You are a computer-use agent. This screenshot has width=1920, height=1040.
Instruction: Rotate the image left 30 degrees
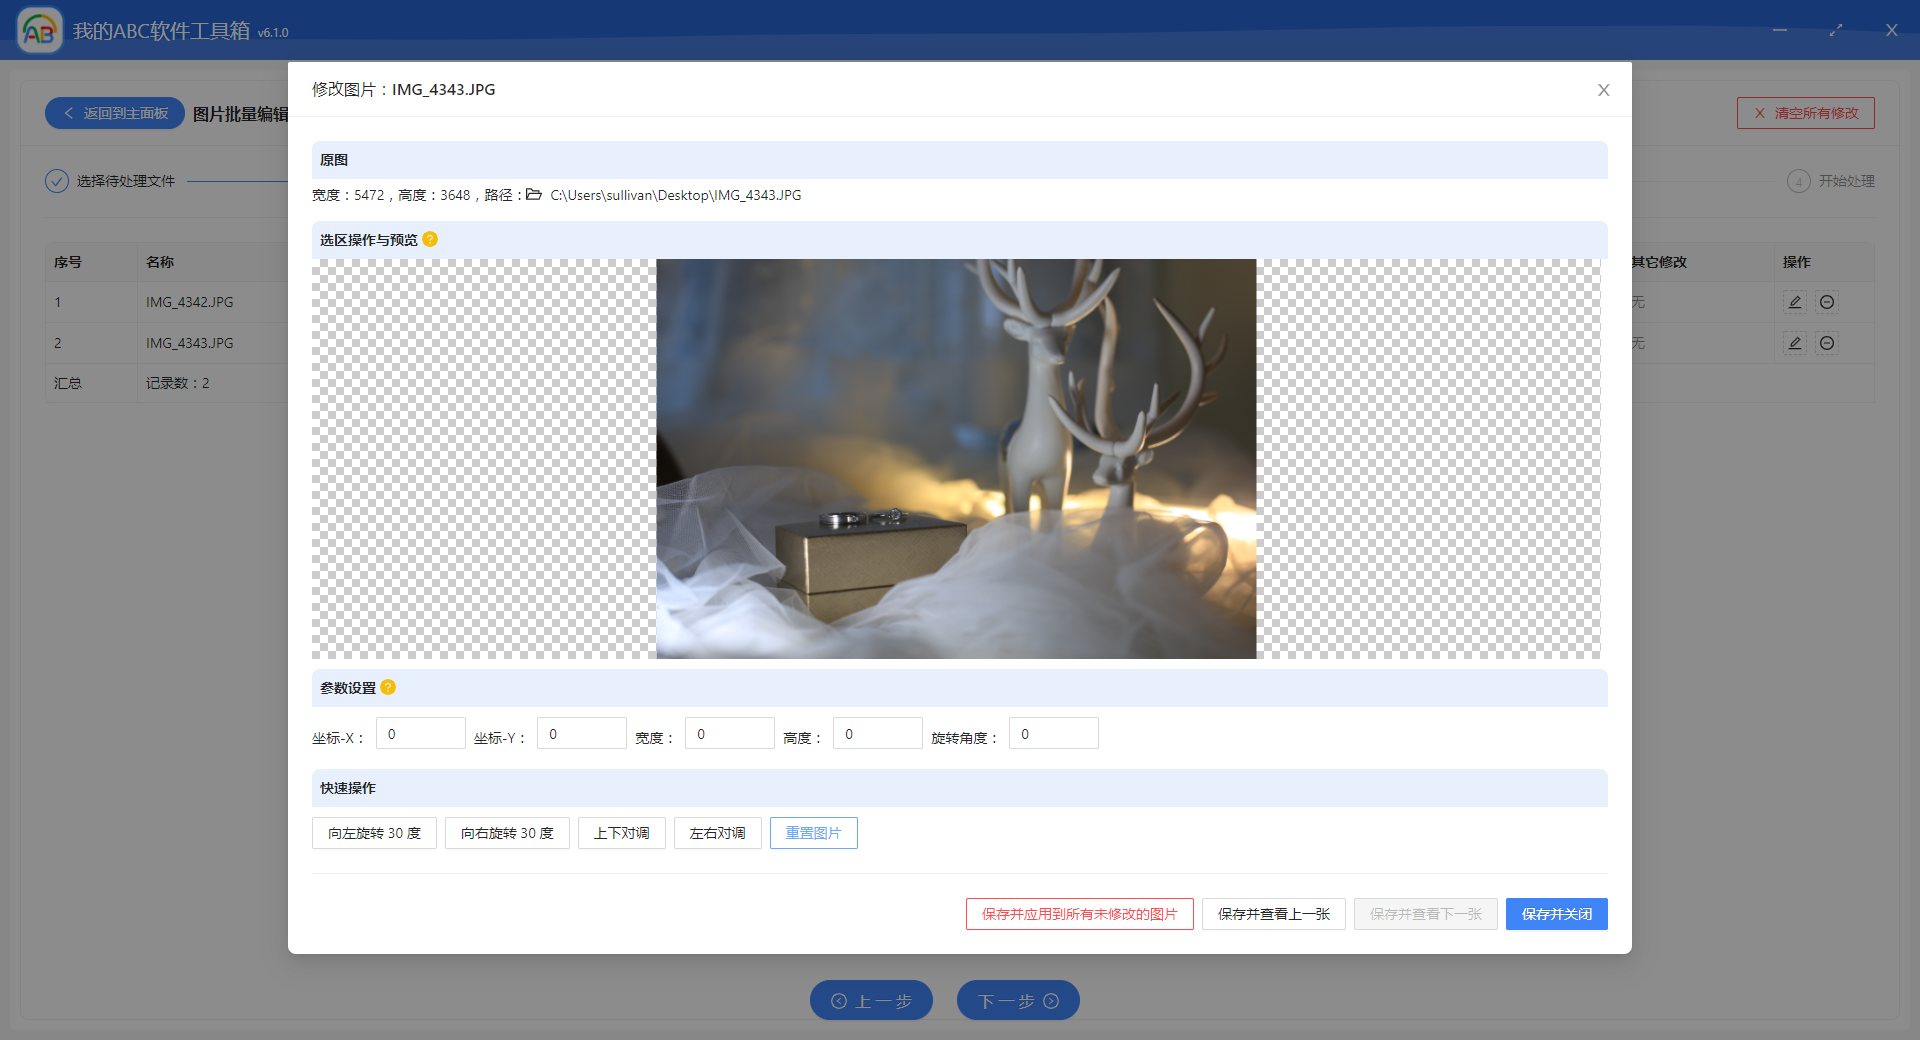(374, 833)
